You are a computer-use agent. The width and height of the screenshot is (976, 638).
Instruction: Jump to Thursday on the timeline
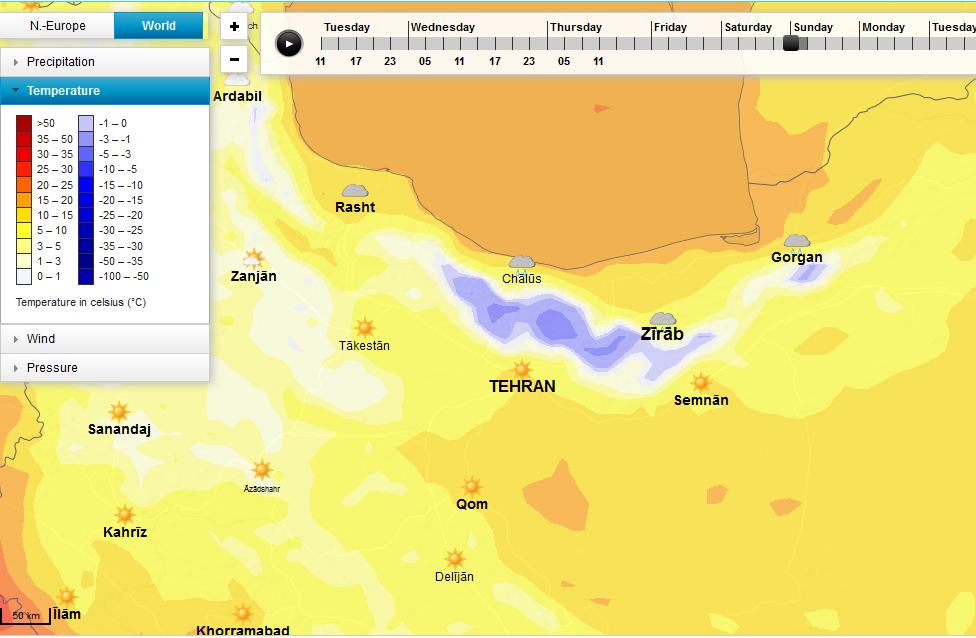(x=576, y=27)
